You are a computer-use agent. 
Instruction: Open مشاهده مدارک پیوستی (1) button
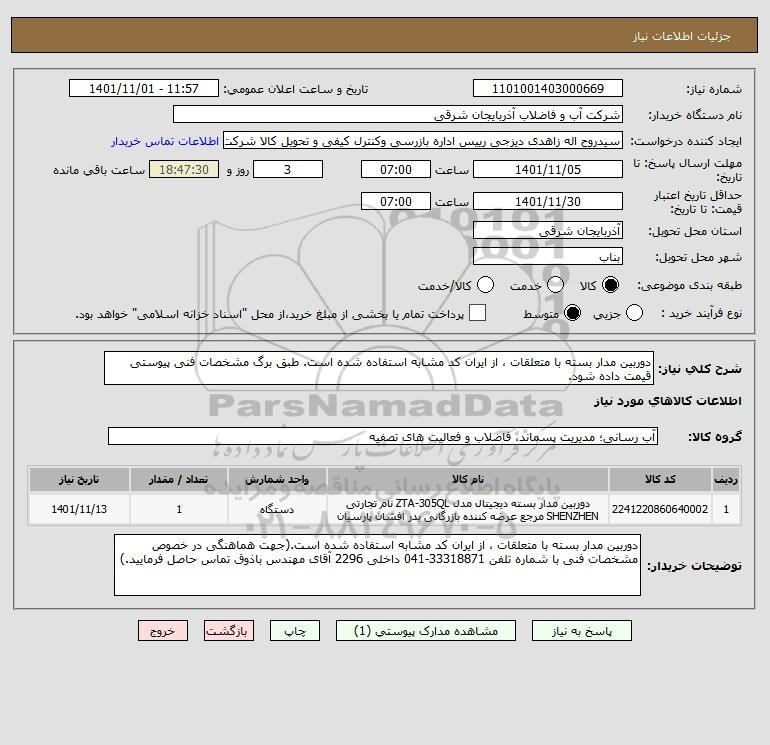coord(426,631)
